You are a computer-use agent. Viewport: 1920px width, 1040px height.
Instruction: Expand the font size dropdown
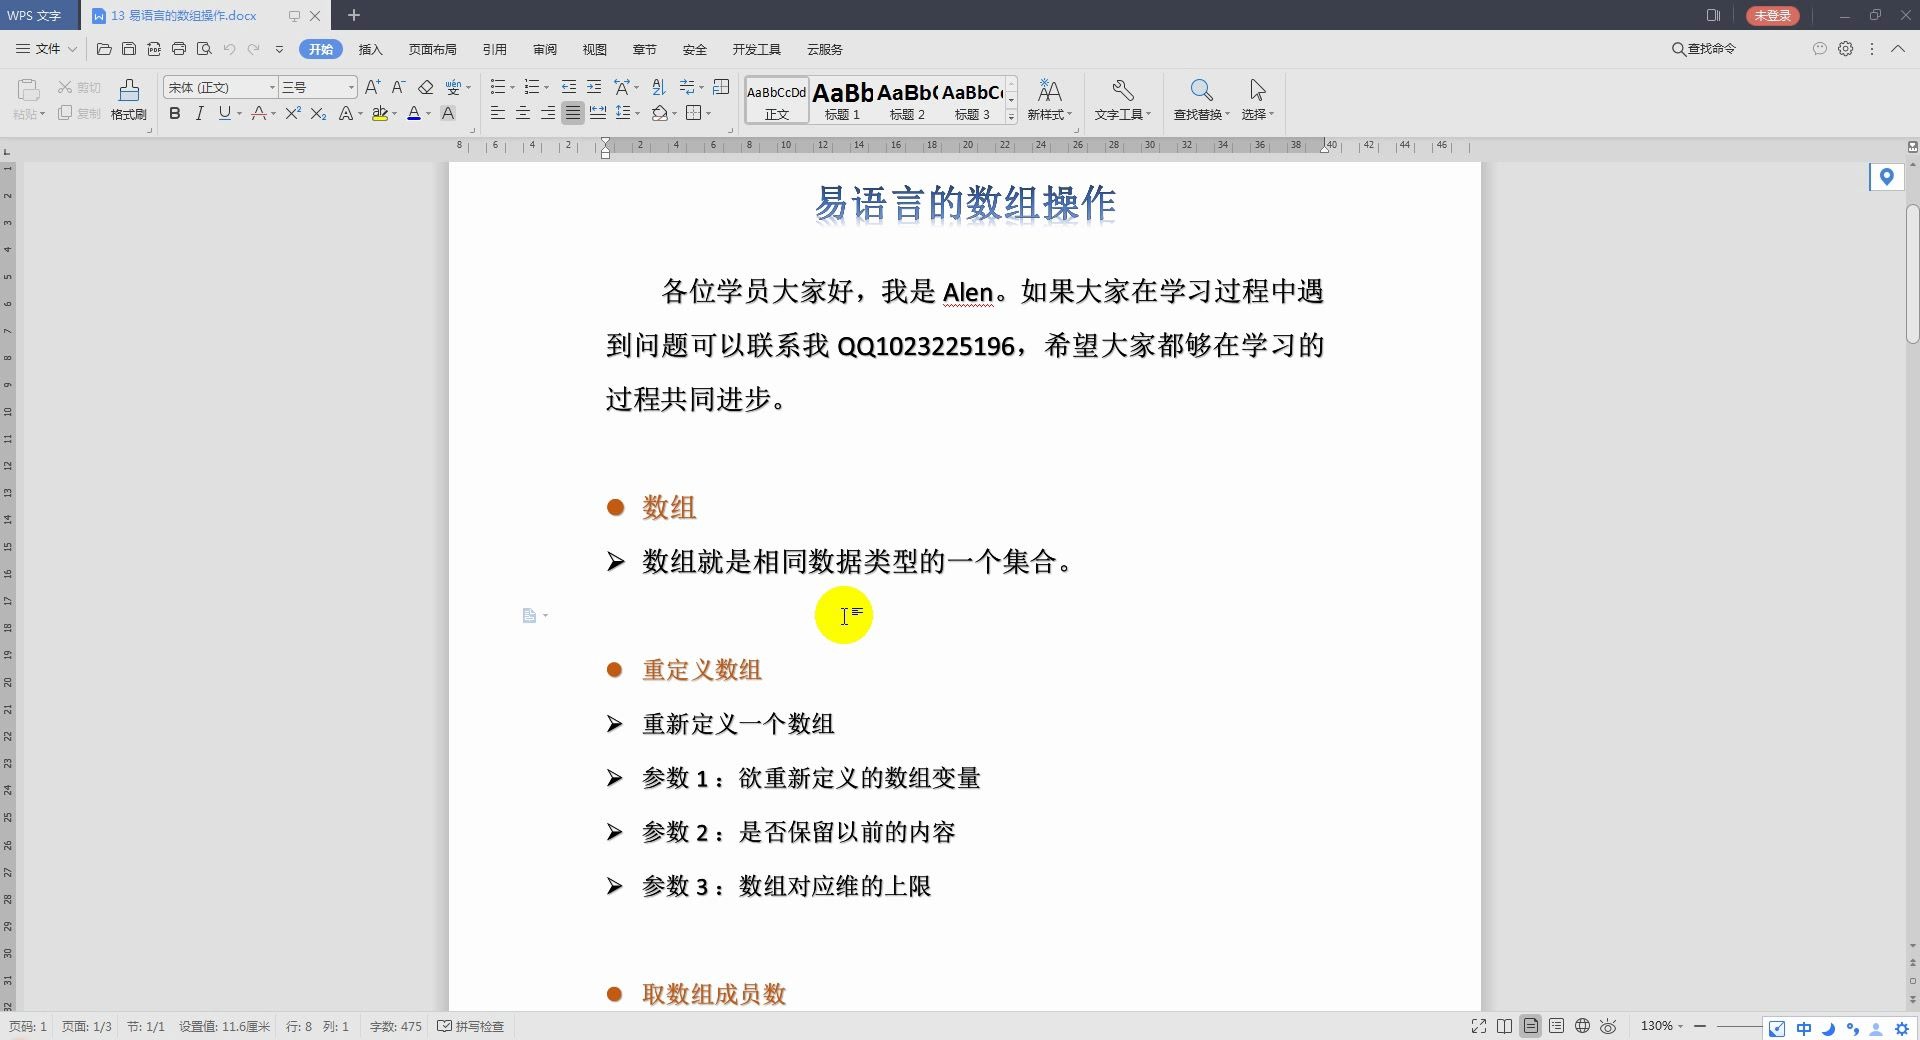[348, 87]
